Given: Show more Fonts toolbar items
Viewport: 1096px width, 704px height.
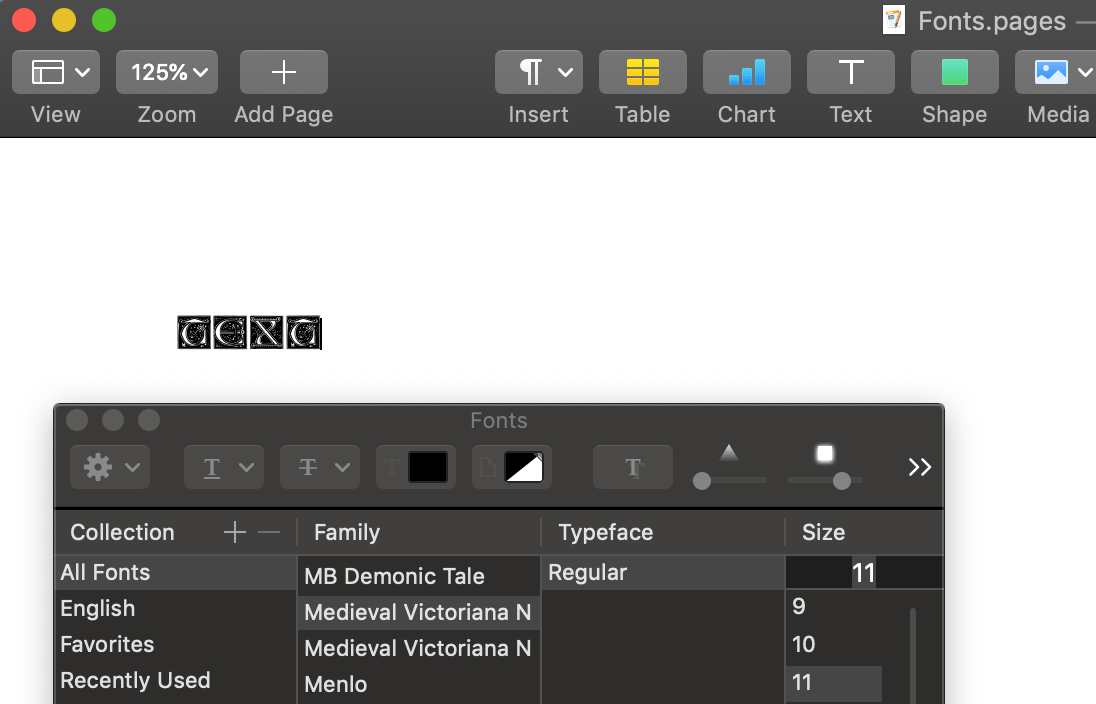Looking at the screenshot, I should click(x=919, y=467).
